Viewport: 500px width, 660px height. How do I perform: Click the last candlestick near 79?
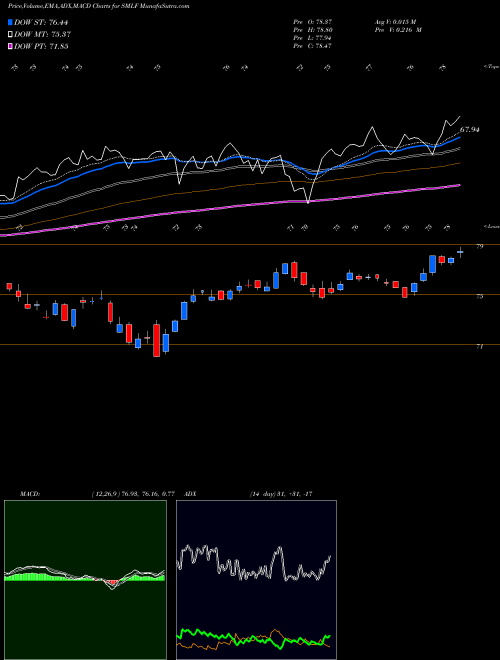(x=460, y=252)
